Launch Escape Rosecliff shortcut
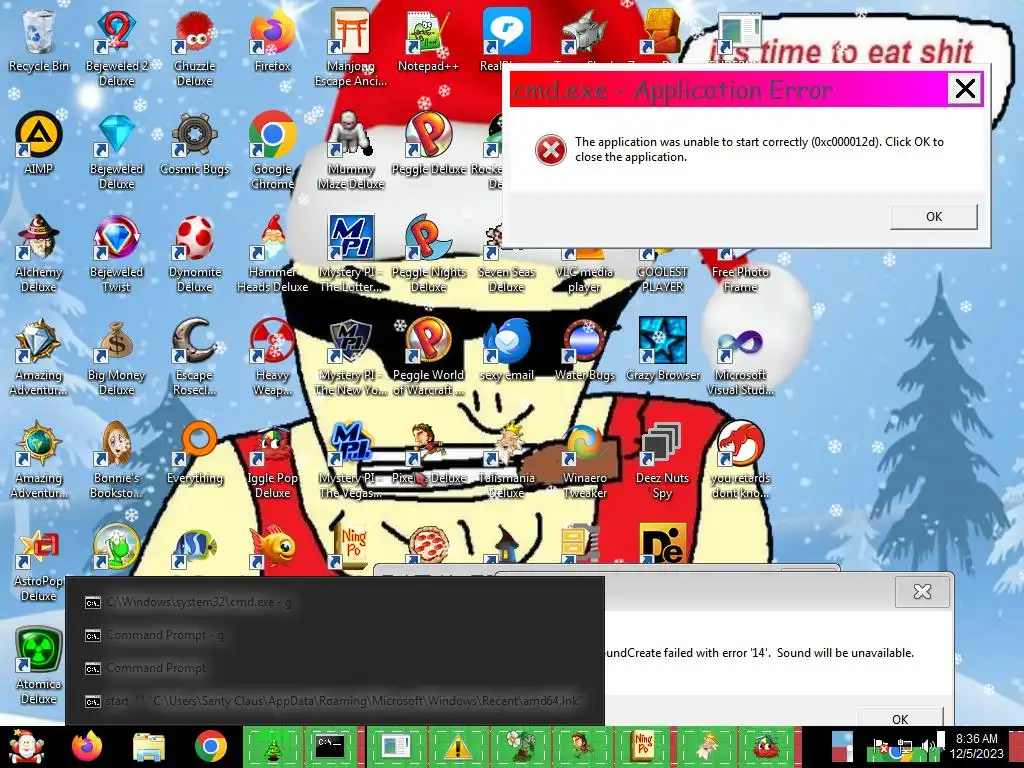 194,358
